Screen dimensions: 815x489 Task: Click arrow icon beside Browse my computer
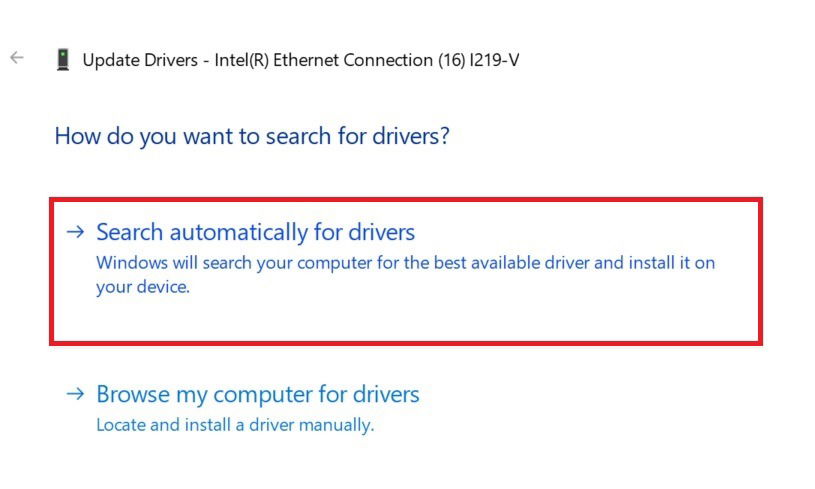click(x=75, y=394)
